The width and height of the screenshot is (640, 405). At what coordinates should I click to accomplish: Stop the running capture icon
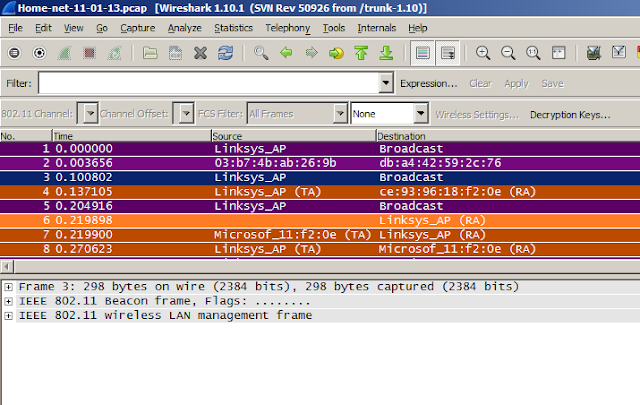(x=89, y=53)
